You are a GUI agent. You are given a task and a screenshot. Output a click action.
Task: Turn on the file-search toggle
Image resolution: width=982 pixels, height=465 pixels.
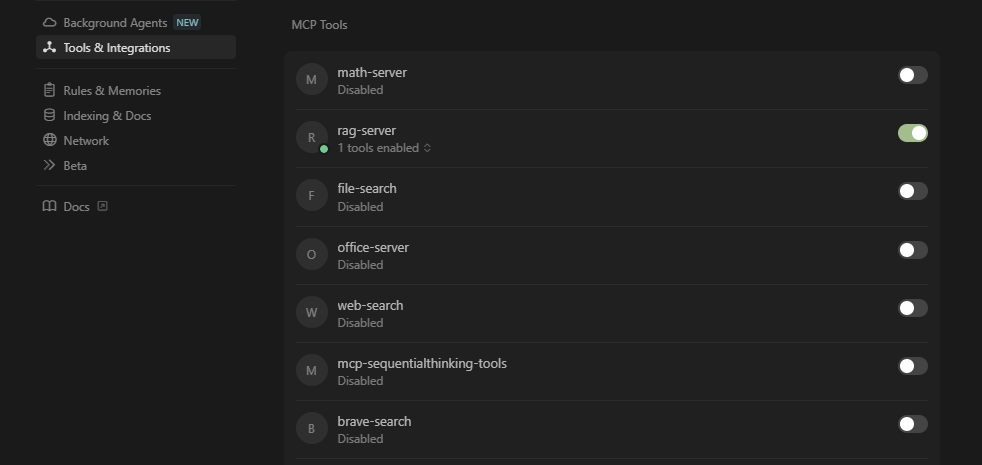click(912, 191)
